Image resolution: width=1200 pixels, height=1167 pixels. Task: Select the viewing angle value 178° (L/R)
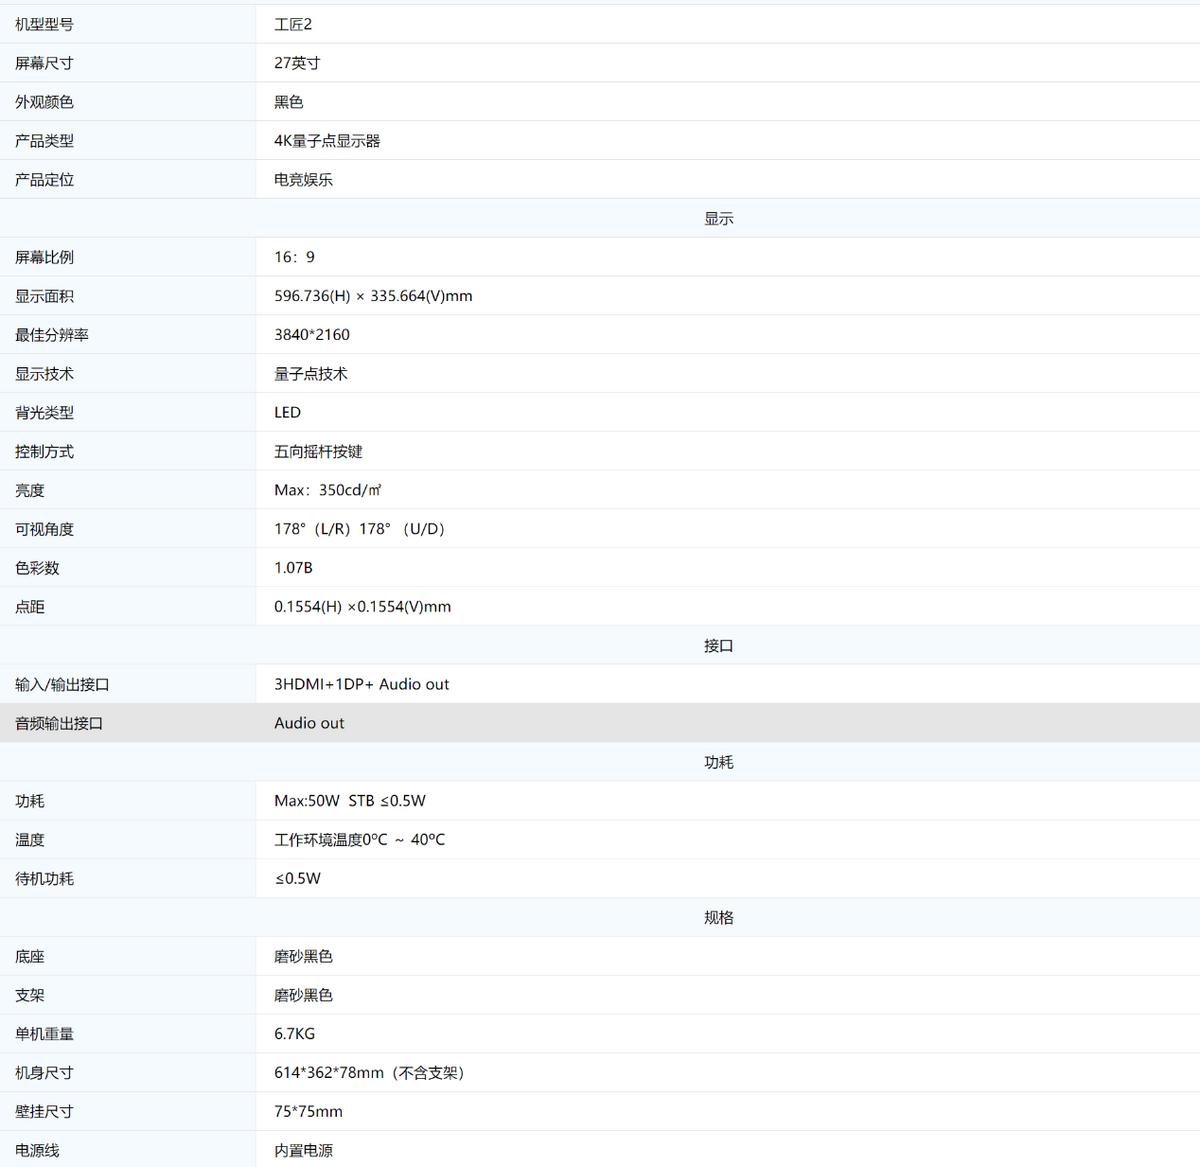[x=312, y=529]
